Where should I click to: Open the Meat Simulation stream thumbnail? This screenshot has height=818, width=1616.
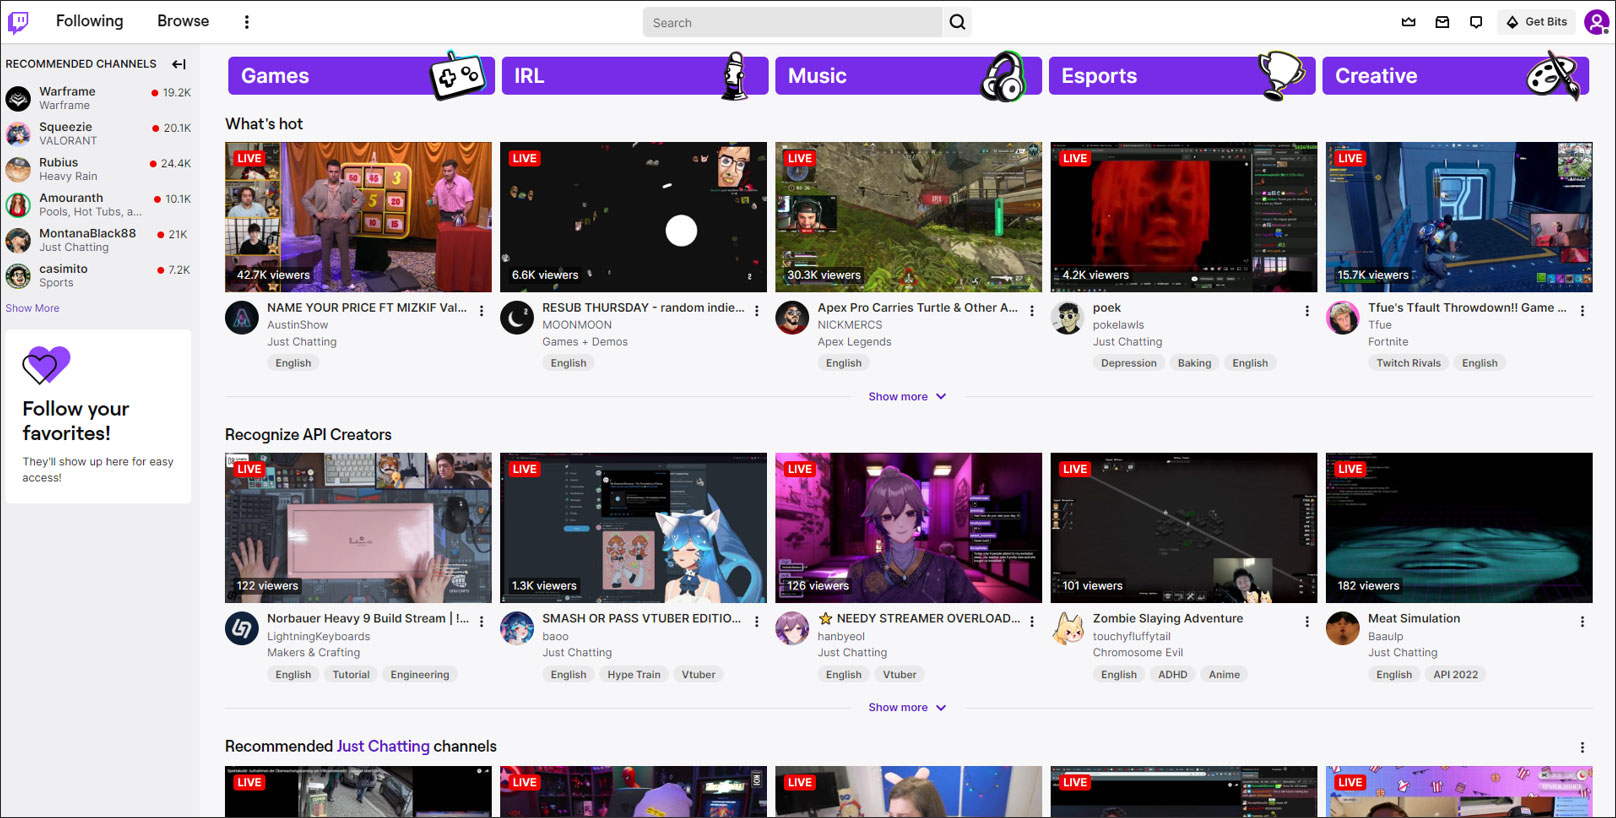coord(1459,528)
